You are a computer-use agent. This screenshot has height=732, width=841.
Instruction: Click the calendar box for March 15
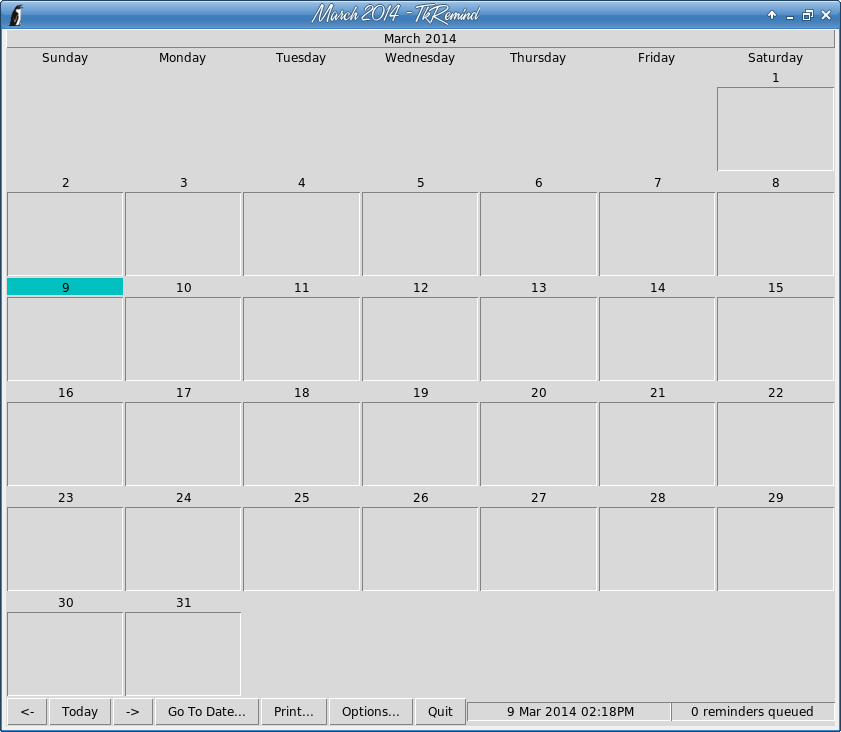pyautogui.click(x=775, y=339)
